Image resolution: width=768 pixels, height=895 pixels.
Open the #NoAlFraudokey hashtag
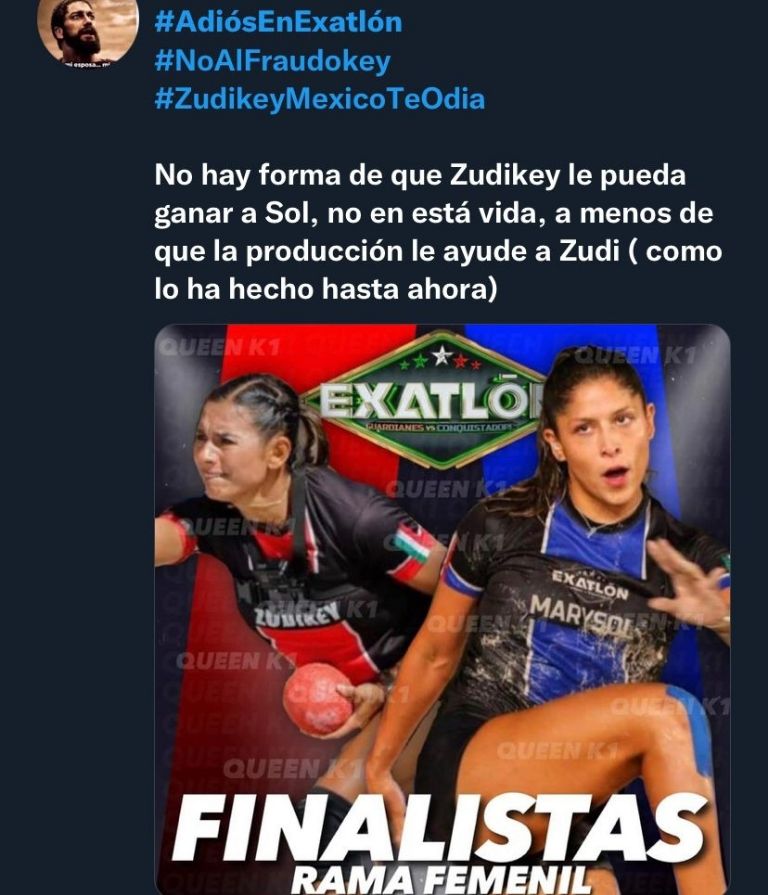(x=273, y=61)
